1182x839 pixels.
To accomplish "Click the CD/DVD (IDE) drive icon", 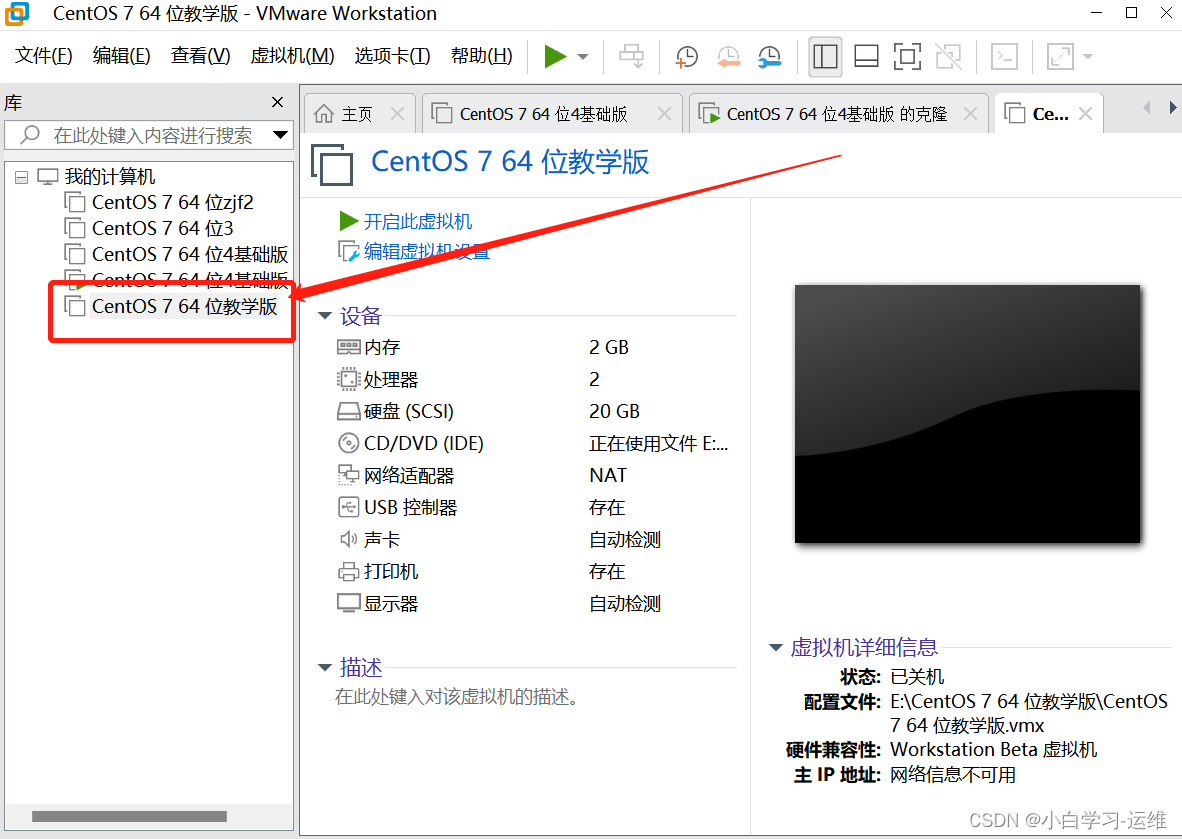I will coord(348,443).
